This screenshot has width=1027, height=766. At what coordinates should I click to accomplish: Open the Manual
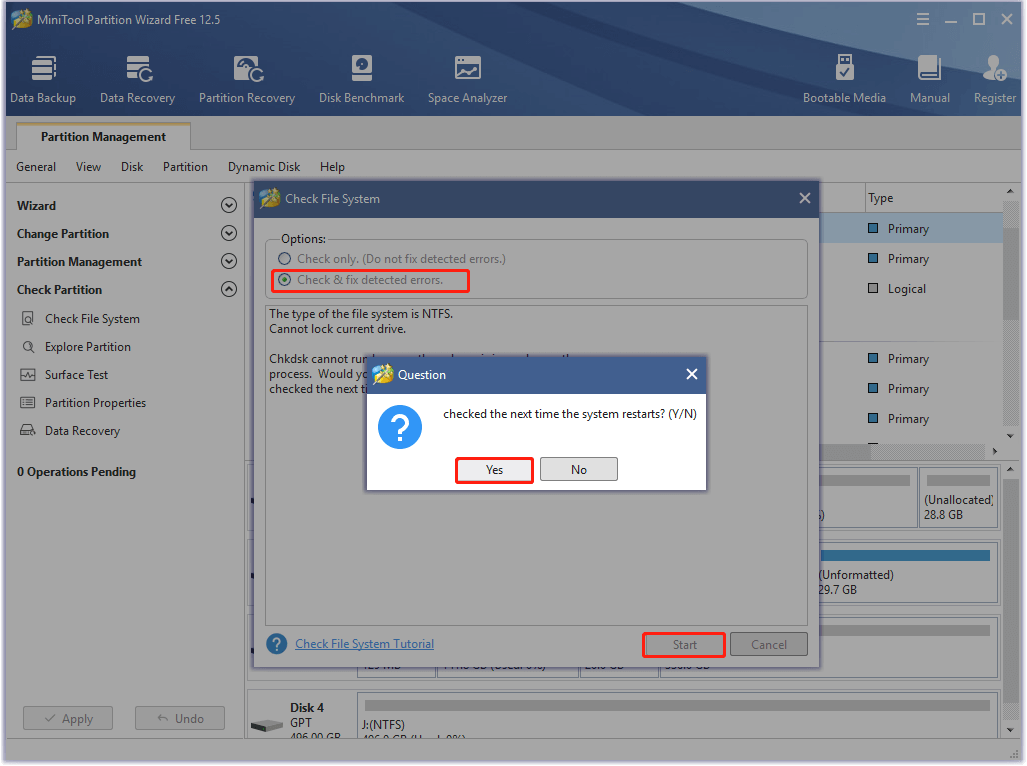[x=929, y=79]
